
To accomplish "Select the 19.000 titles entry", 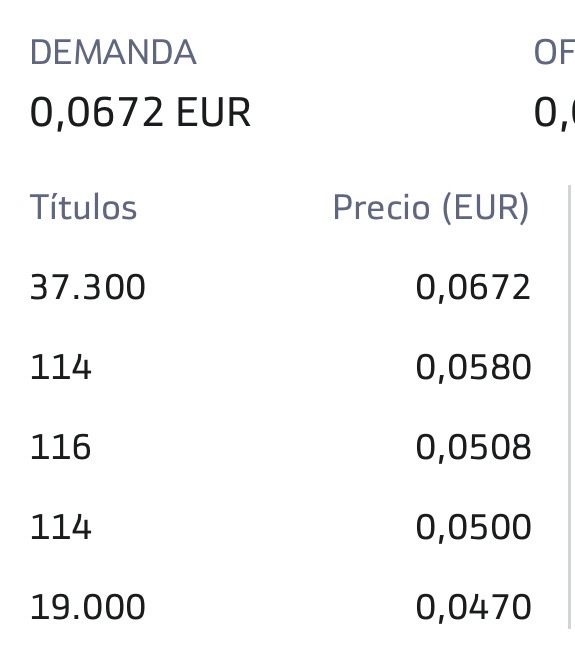I will [88, 607].
